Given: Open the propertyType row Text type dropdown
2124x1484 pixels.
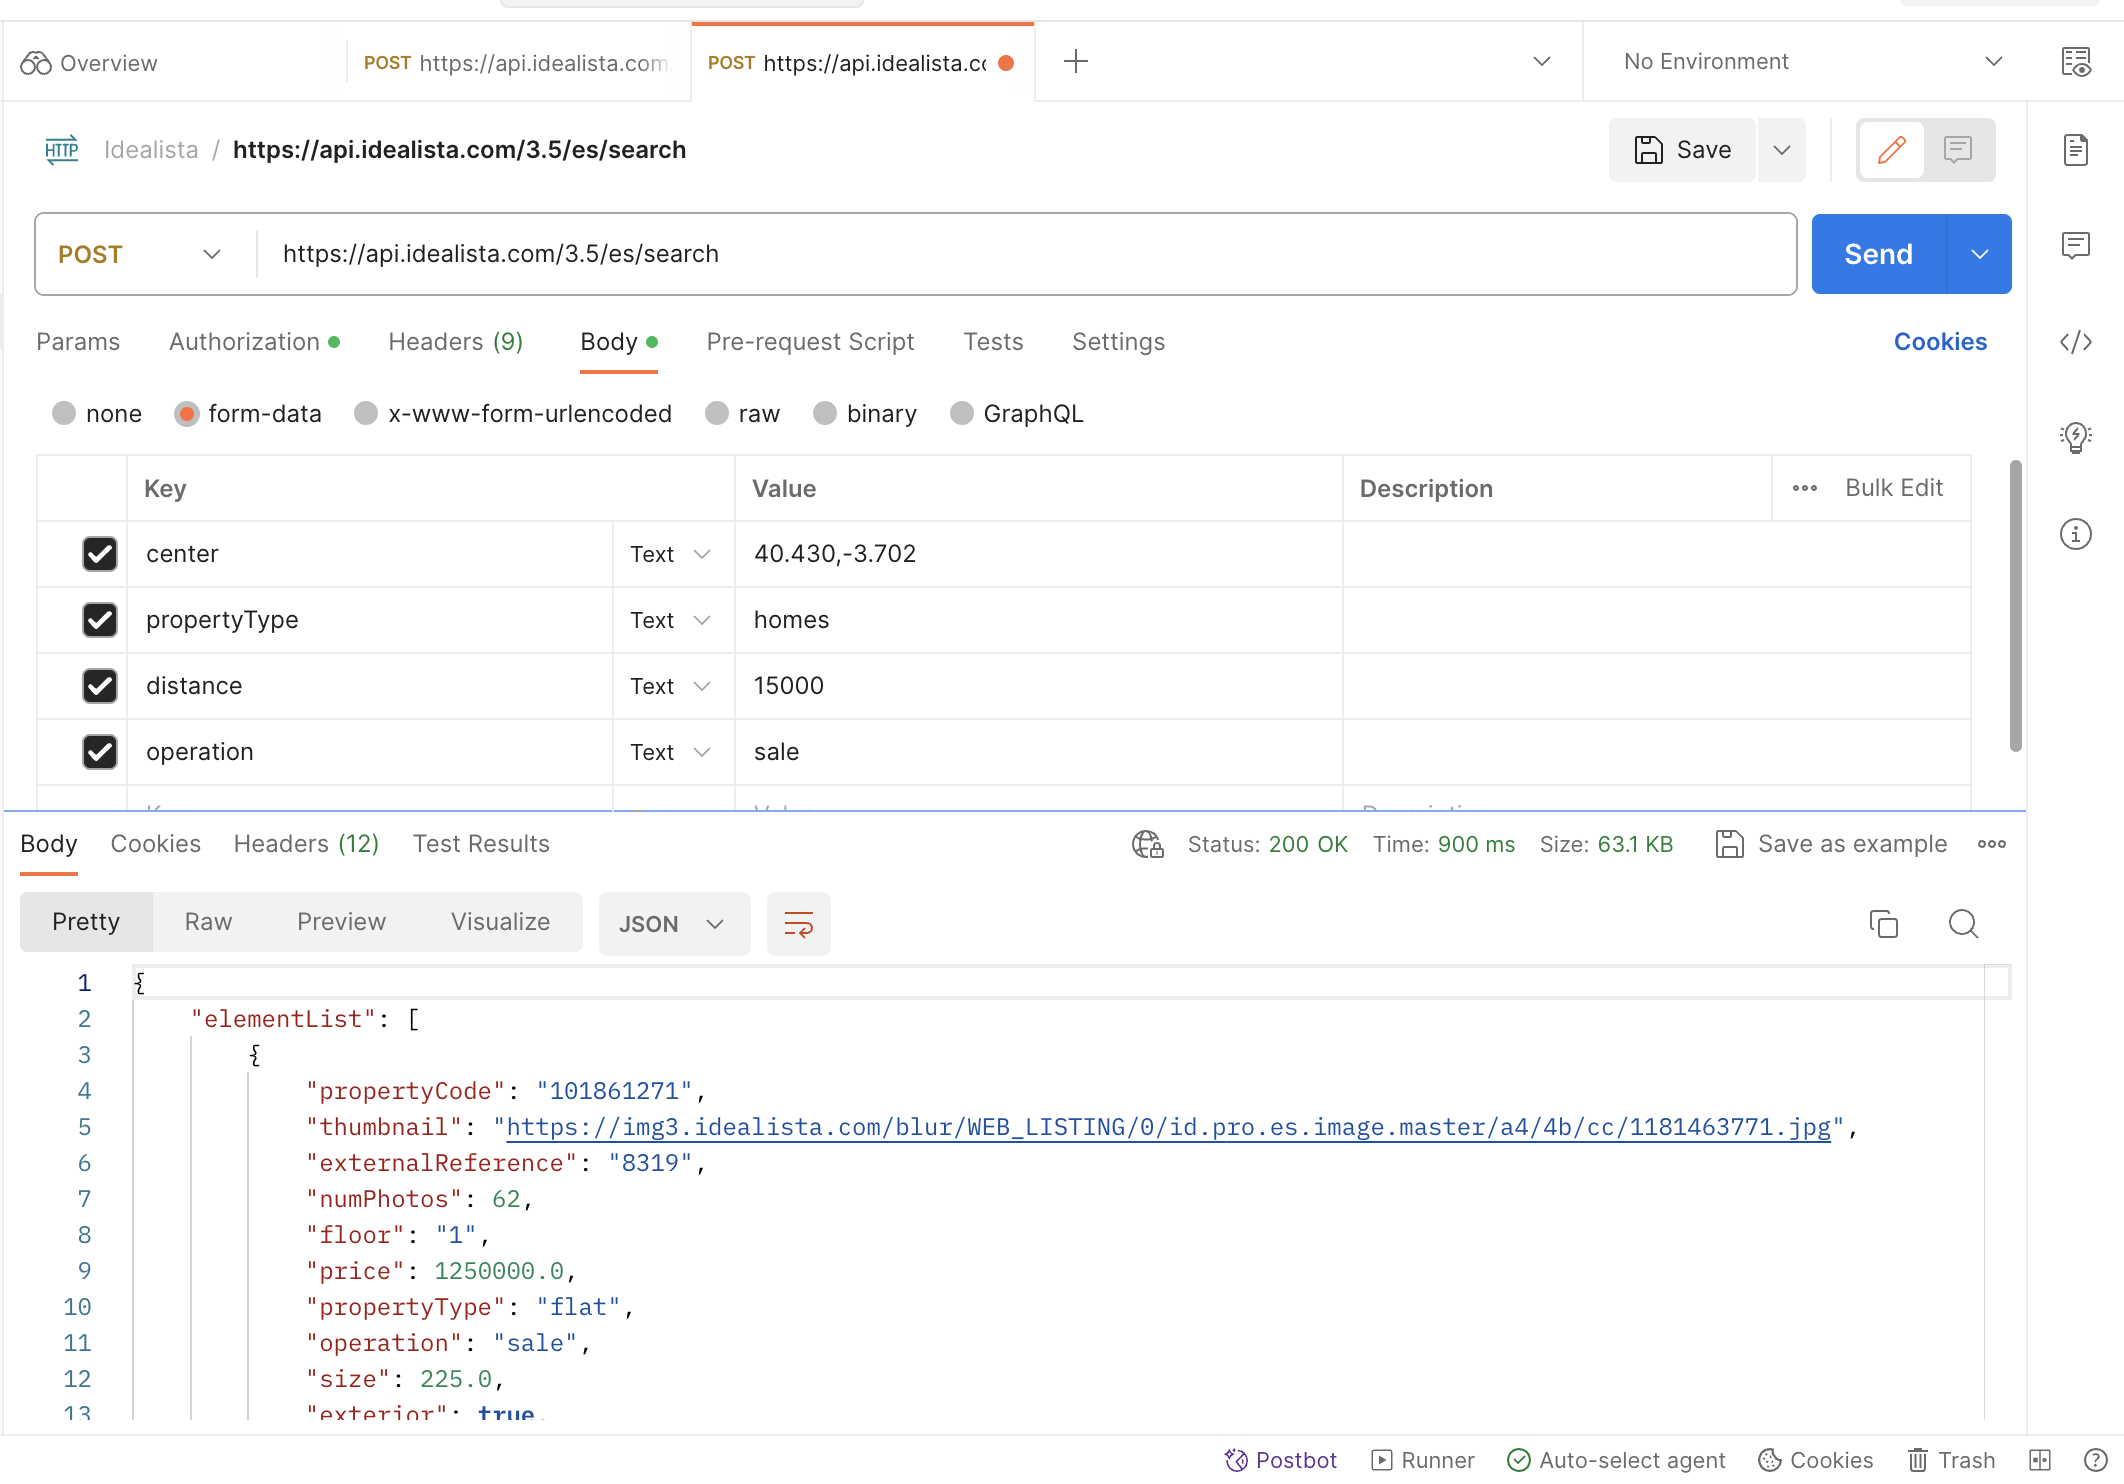Looking at the screenshot, I should [x=670, y=620].
